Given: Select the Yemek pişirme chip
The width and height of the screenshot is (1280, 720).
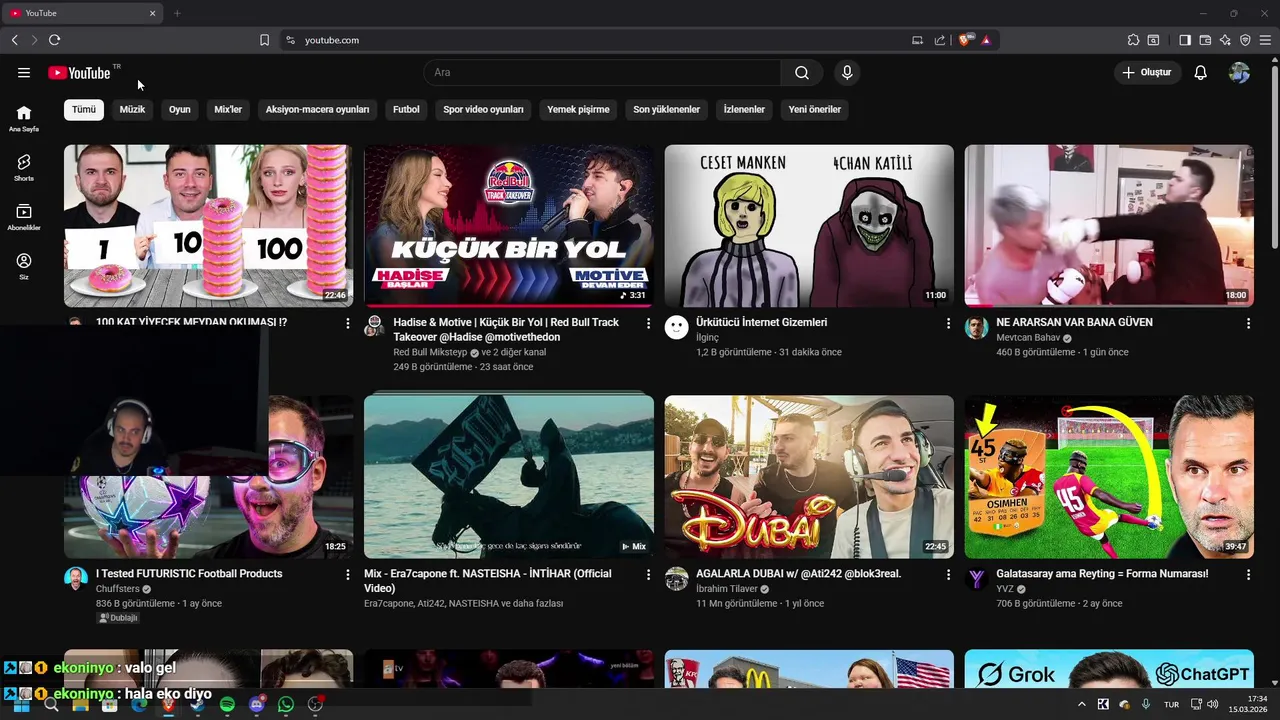Looking at the screenshot, I should click(578, 109).
